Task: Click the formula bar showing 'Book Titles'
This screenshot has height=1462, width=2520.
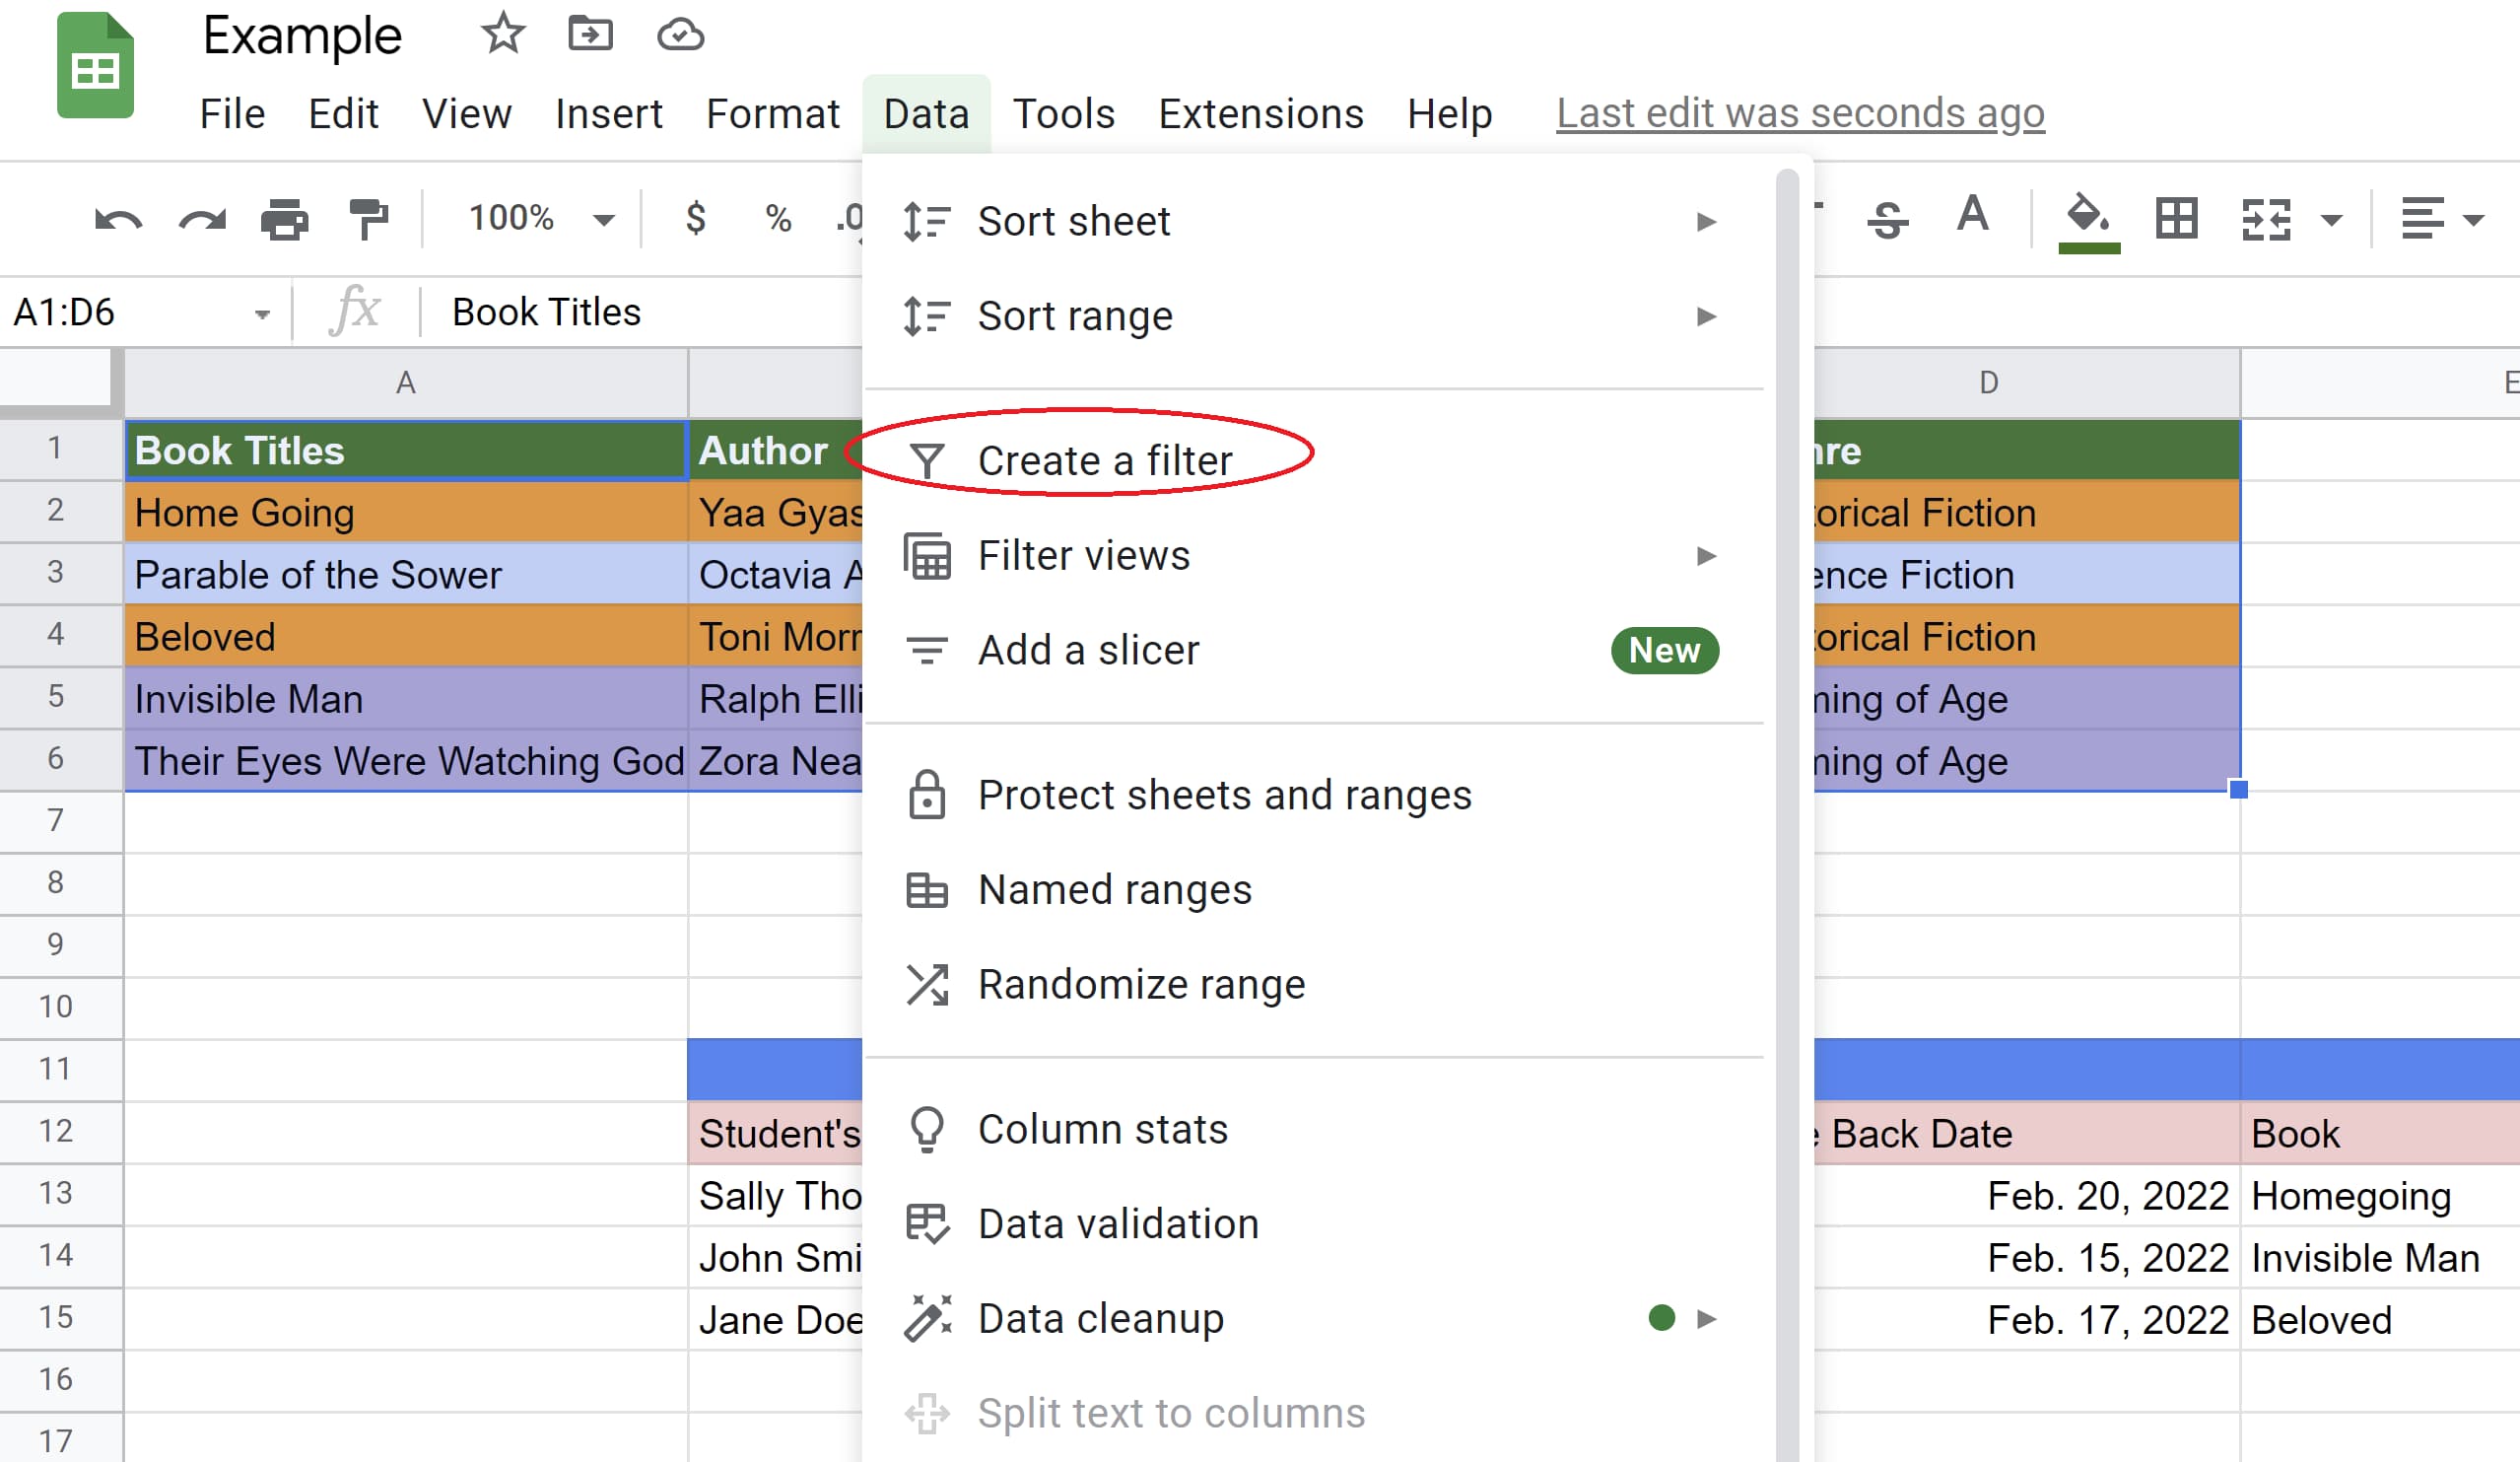Action: tap(546, 312)
